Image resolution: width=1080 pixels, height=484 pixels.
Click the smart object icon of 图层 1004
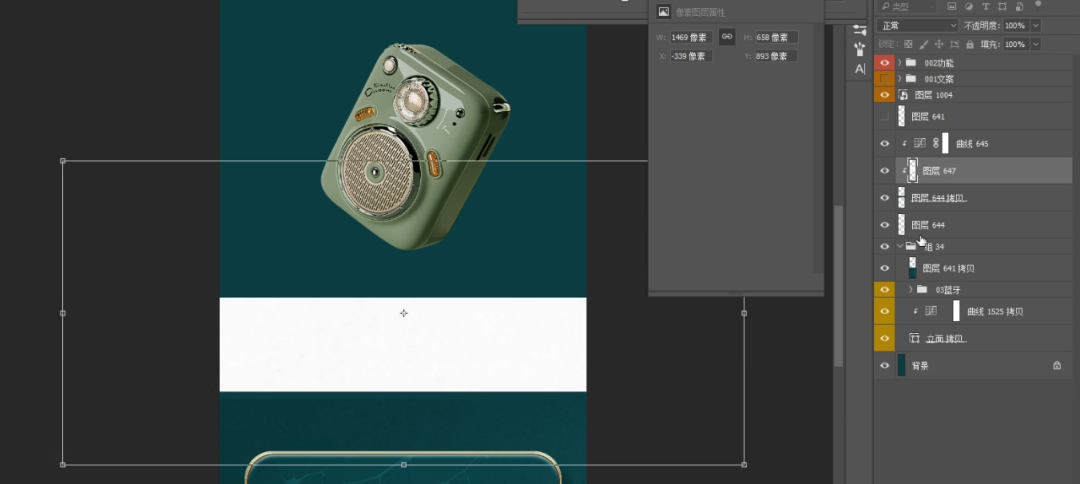pyautogui.click(x=904, y=95)
